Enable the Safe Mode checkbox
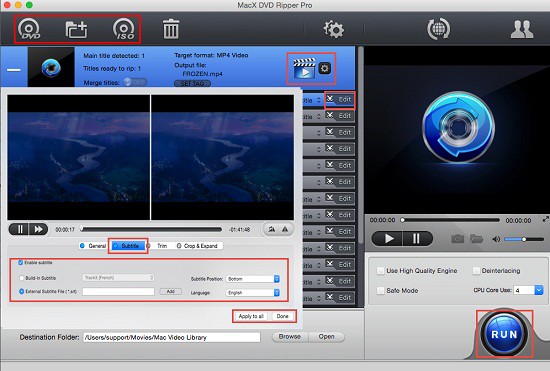550x371 pixels. pyautogui.click(x=380, y=290)
